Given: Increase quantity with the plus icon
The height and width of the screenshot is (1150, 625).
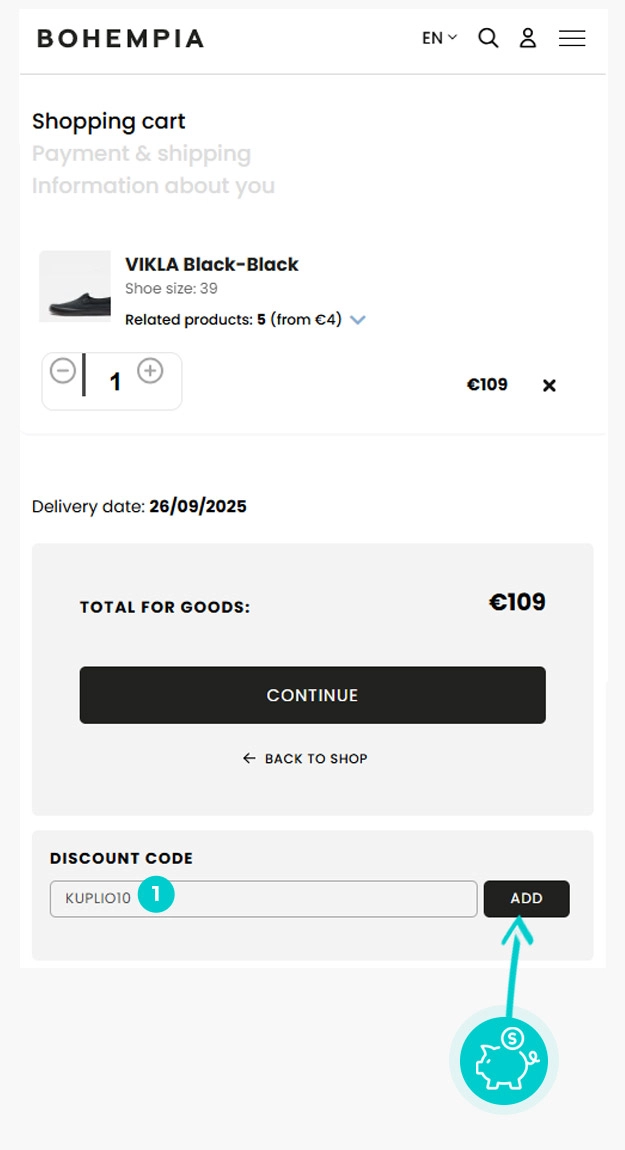Looking at the screenshot, I should (x=150, y=371).
